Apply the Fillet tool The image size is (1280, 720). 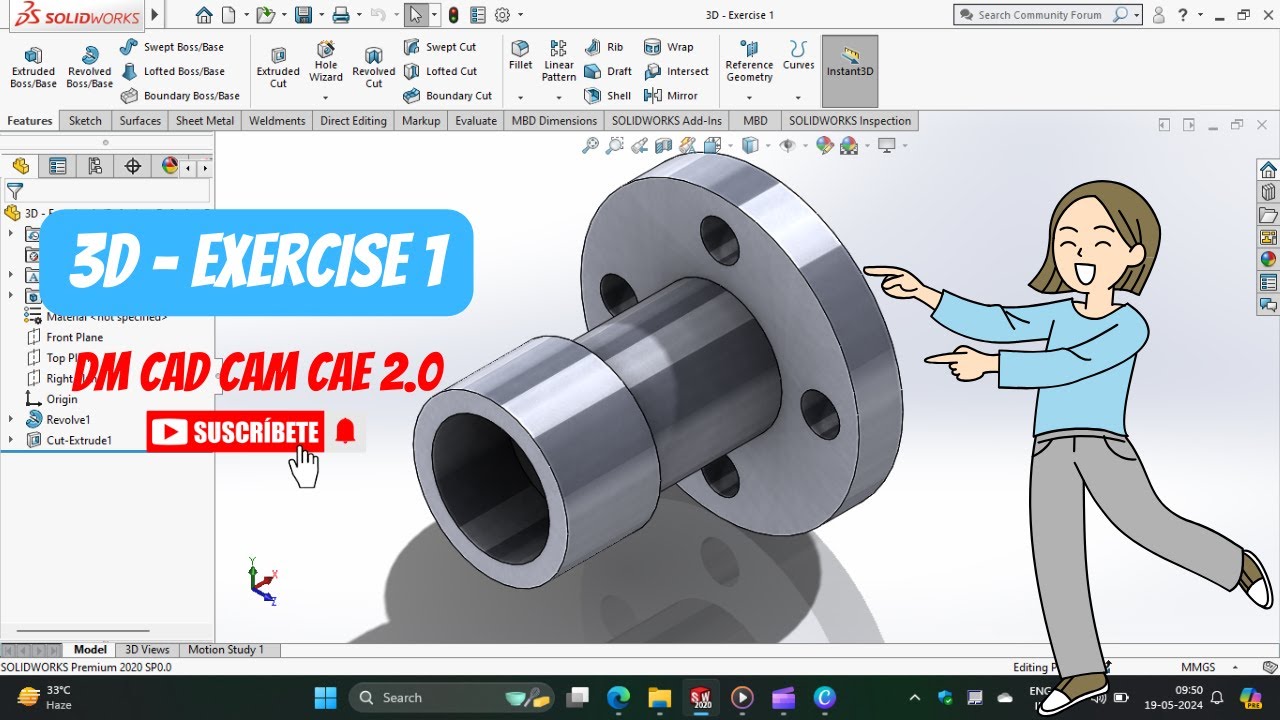point(520,56)
